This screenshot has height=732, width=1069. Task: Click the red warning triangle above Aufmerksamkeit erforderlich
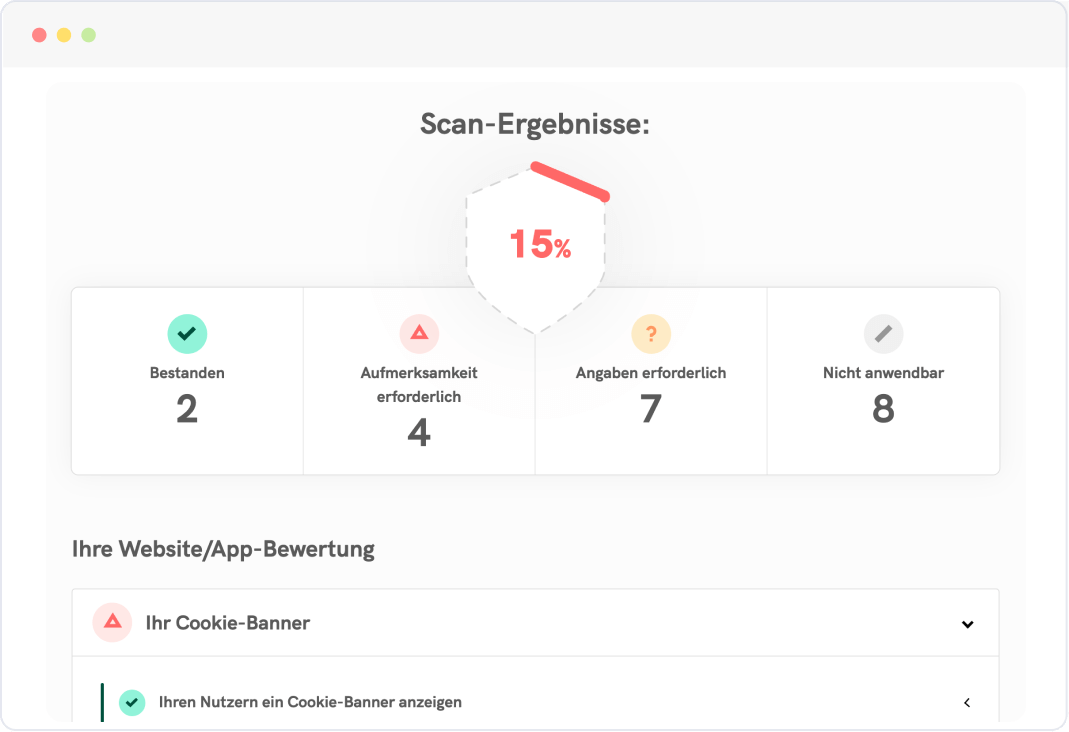pos(419,334)
